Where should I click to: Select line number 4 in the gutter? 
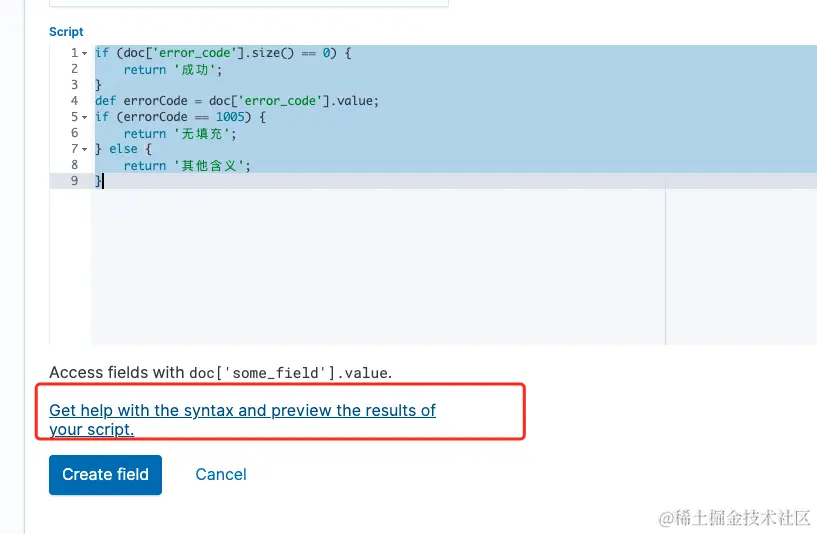pos(74,101)
